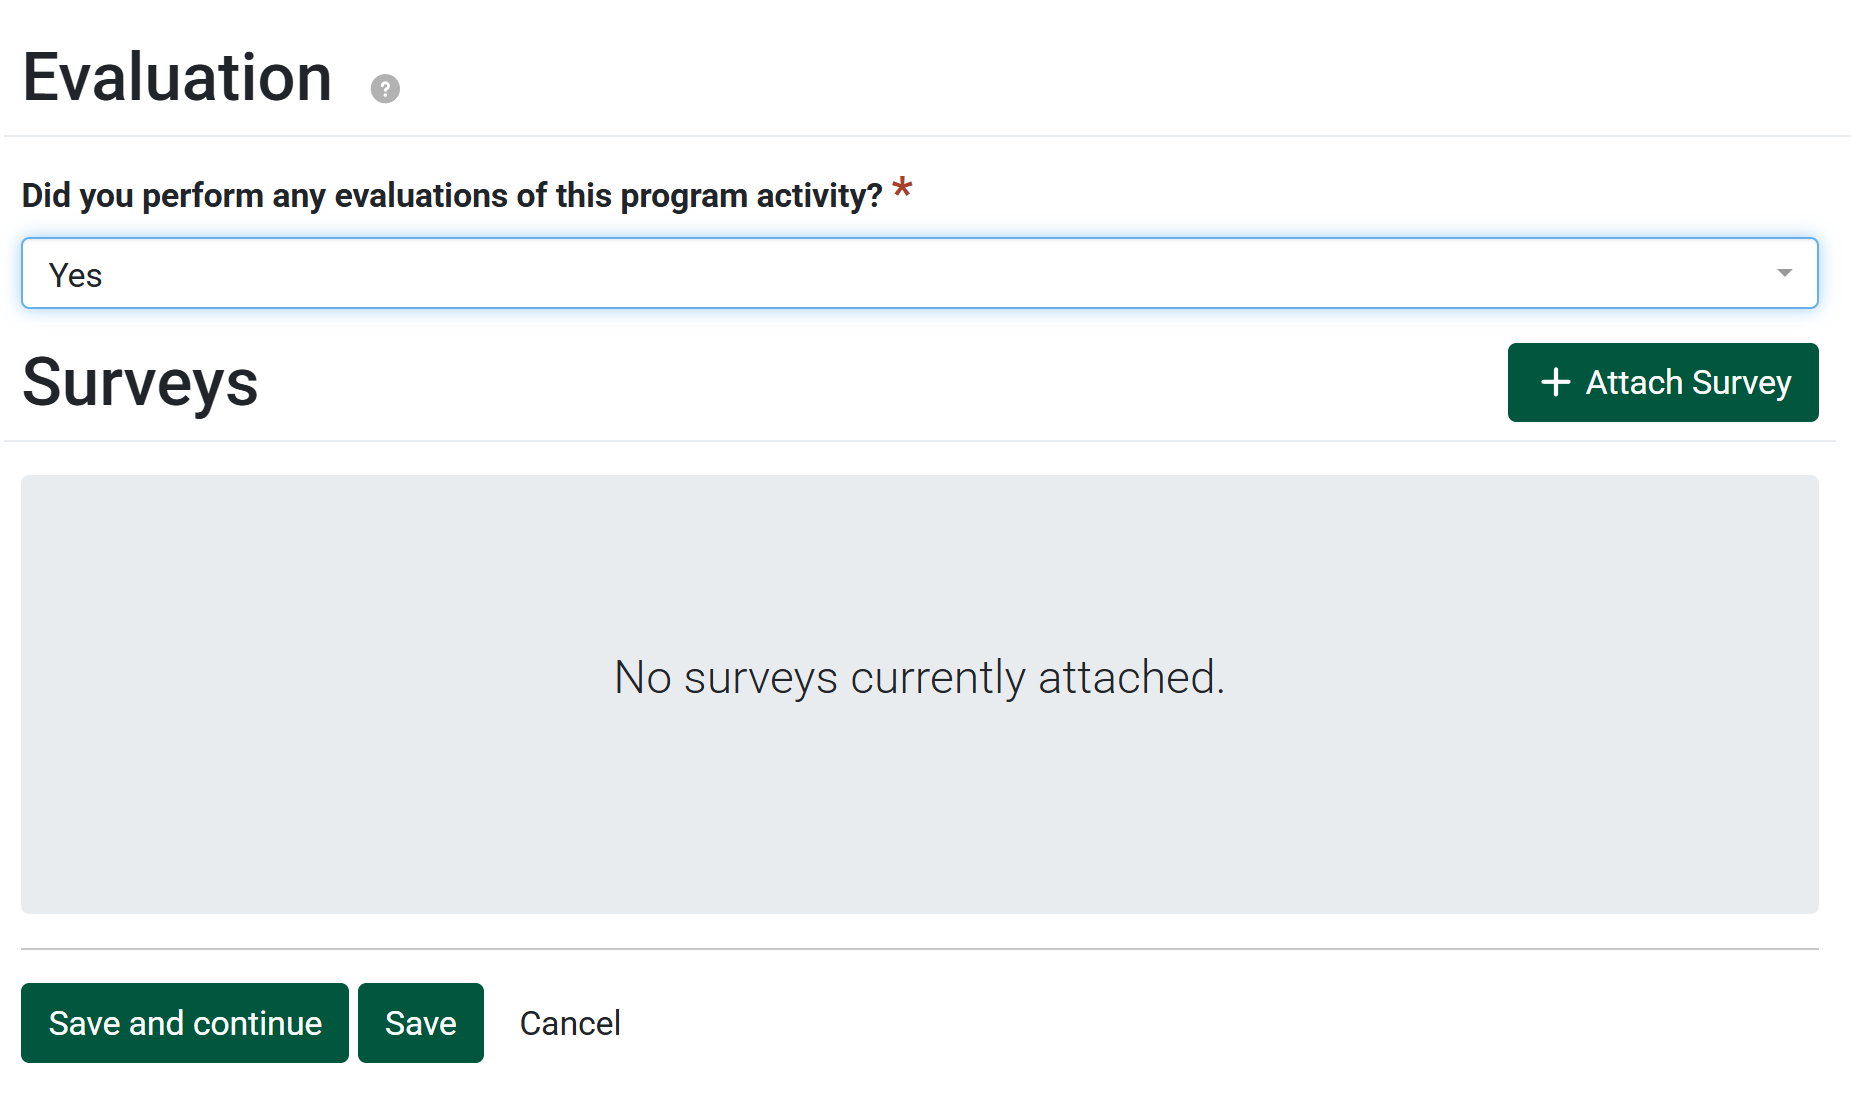Click the word "continue" on the save button
Screen dimensions: 1851x1098
[x=258, y=1023]
